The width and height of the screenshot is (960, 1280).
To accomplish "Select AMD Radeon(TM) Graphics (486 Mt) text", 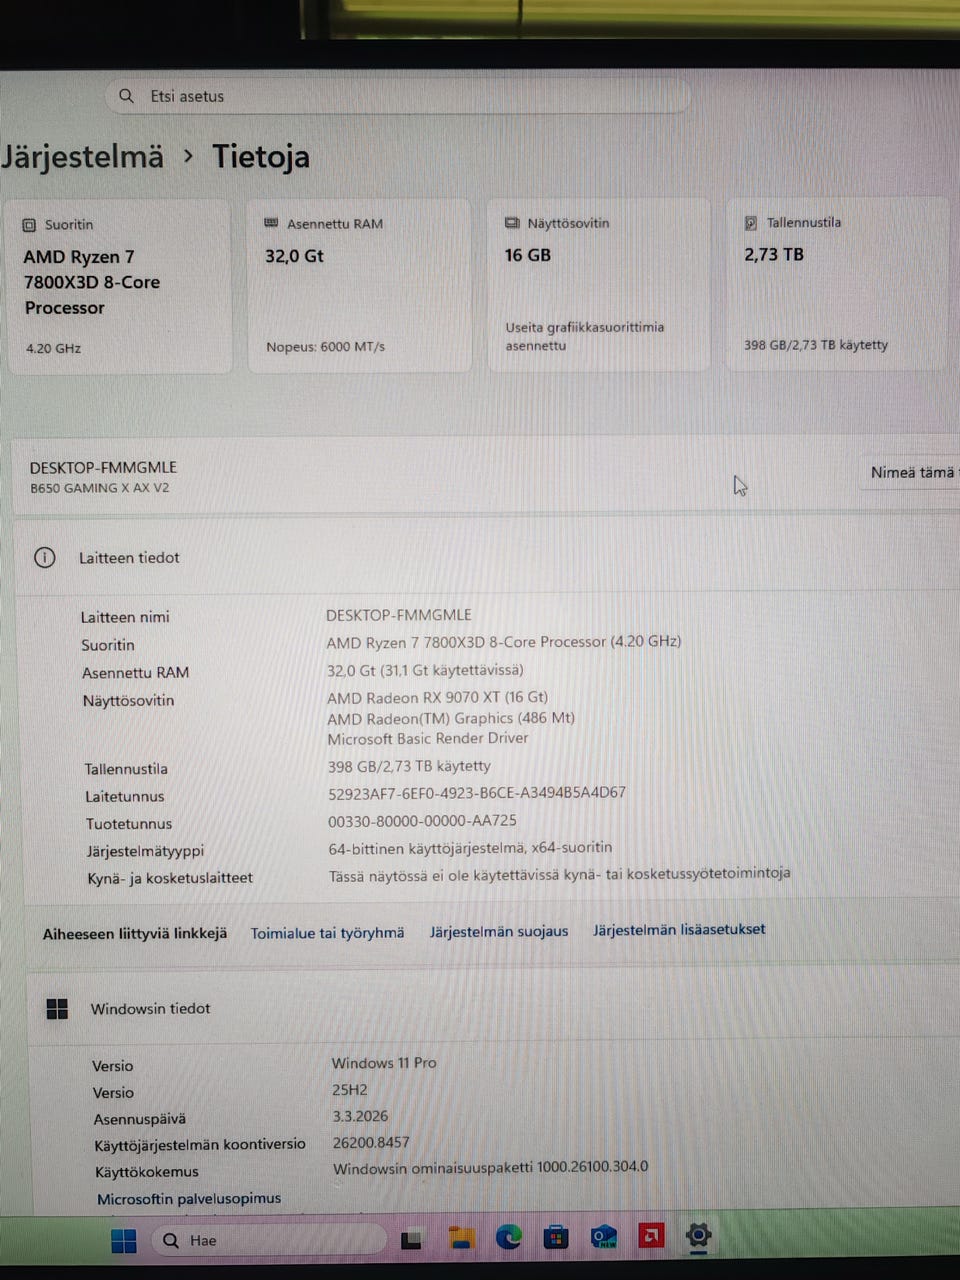I will (451, 718).
